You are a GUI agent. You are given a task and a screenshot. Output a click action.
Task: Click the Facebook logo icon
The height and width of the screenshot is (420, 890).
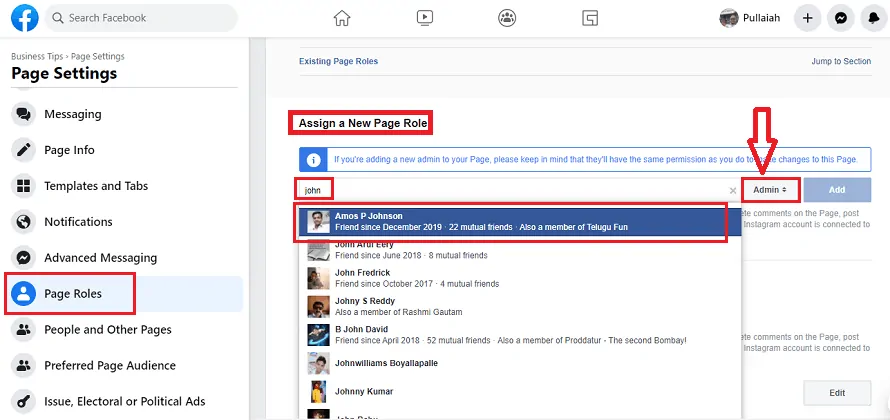point(25,18)
